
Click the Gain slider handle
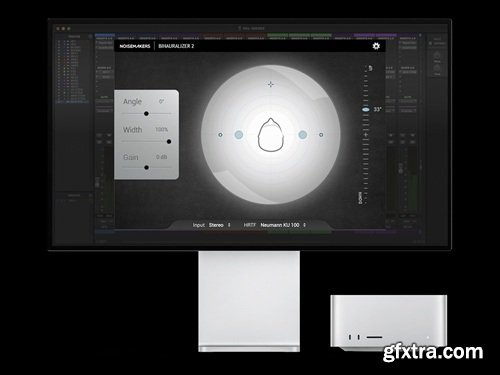pos(146,167)
